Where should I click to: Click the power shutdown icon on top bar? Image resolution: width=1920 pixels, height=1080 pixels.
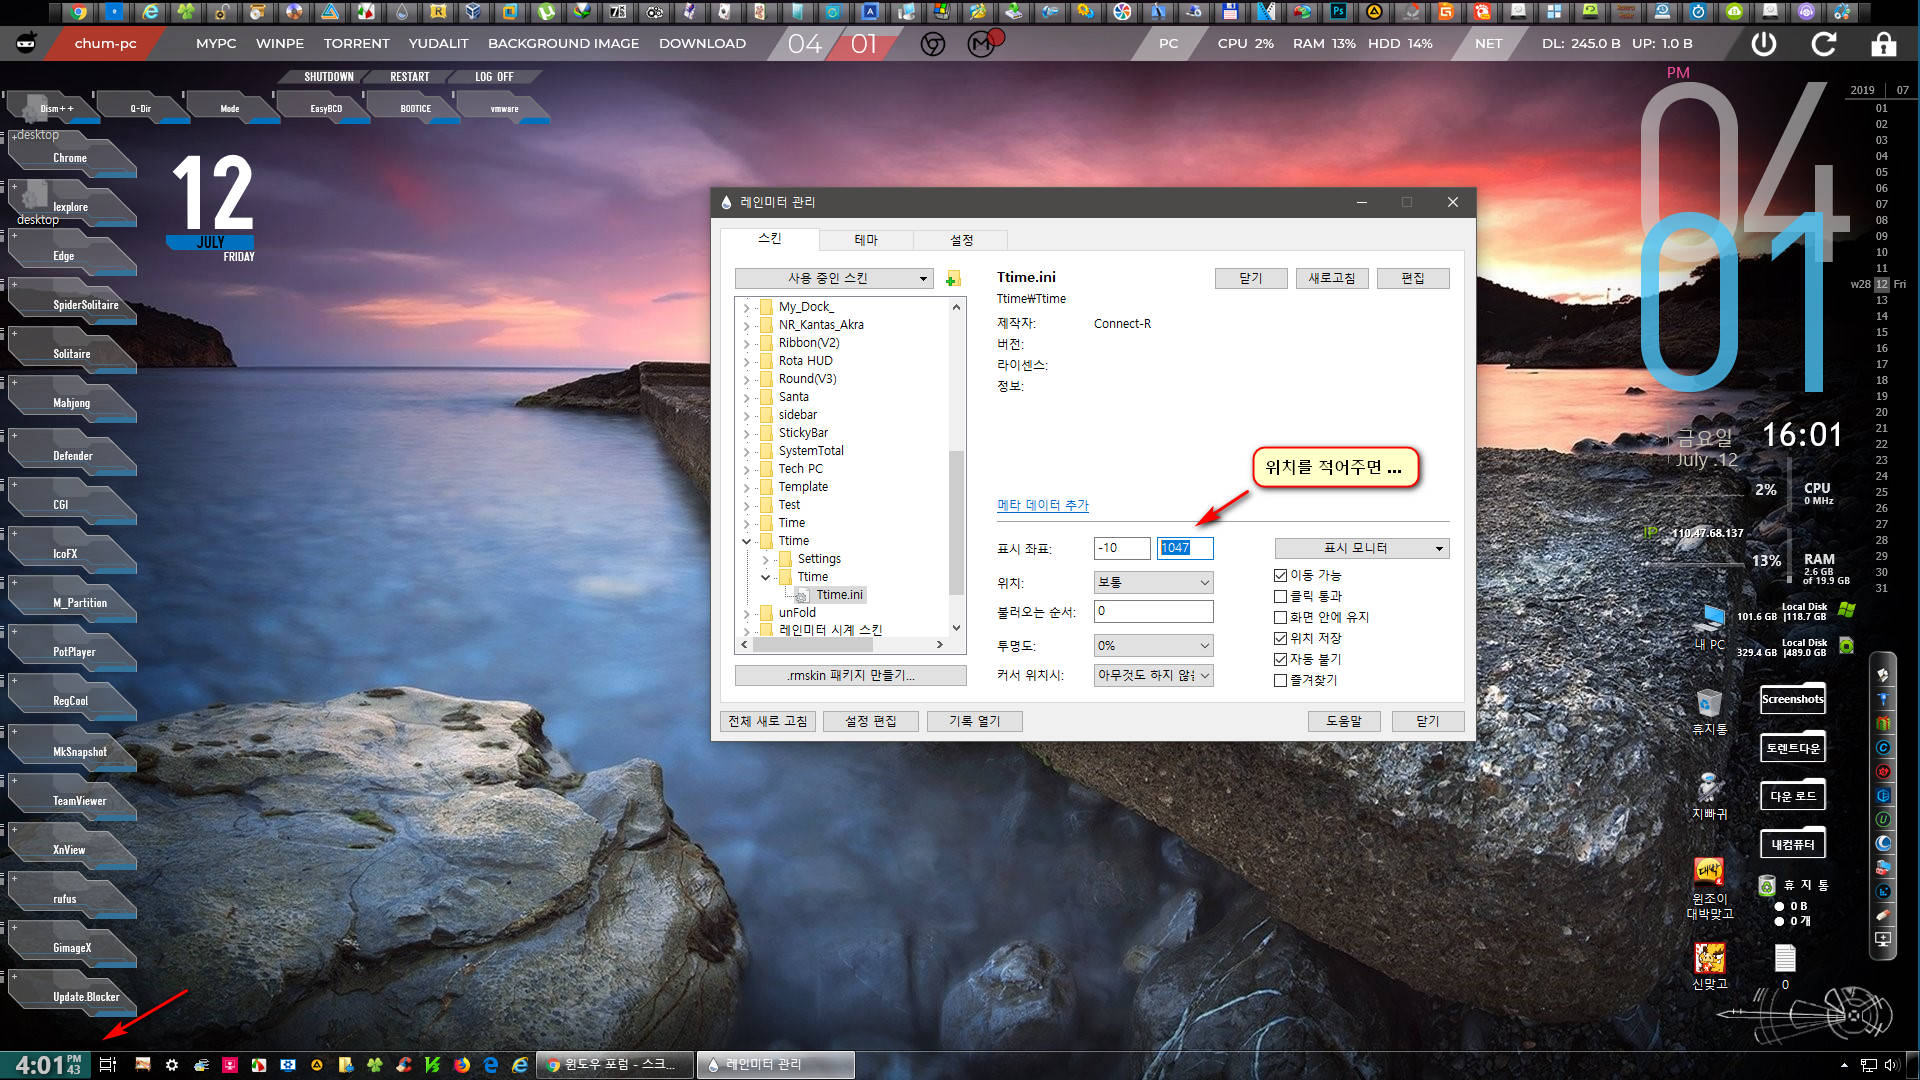pyautogui.click(x=1764, y=44)
